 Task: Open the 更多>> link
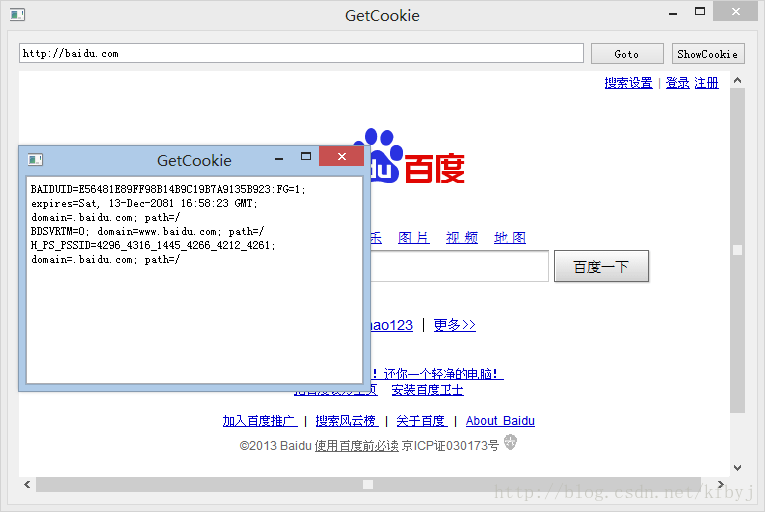(x=454, y=325)
